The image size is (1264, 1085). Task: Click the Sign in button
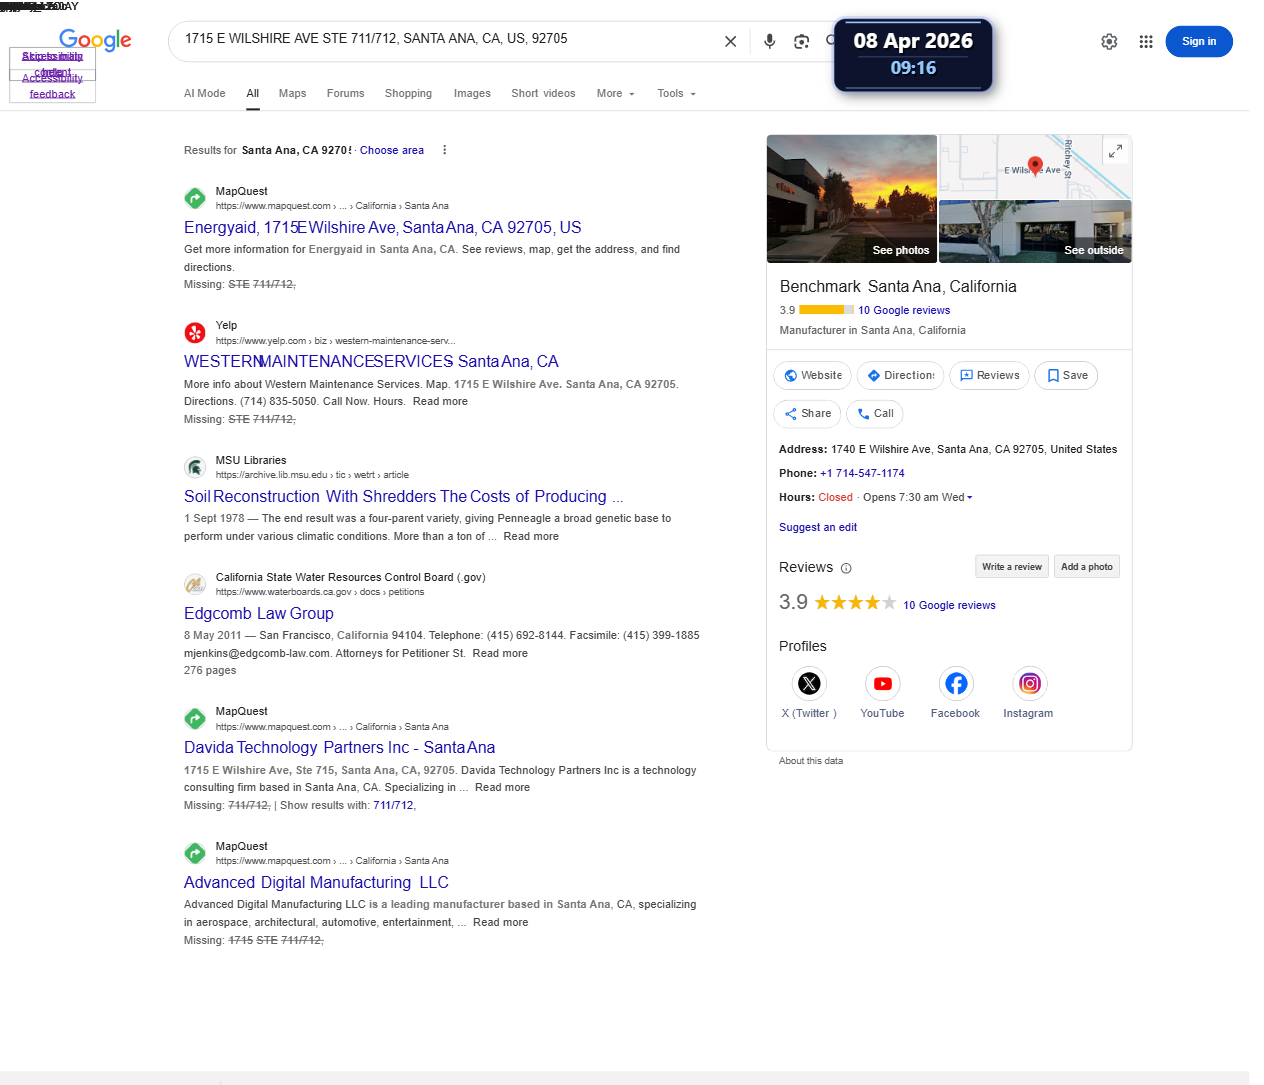pyautogui.click(x=1199, y=41)
